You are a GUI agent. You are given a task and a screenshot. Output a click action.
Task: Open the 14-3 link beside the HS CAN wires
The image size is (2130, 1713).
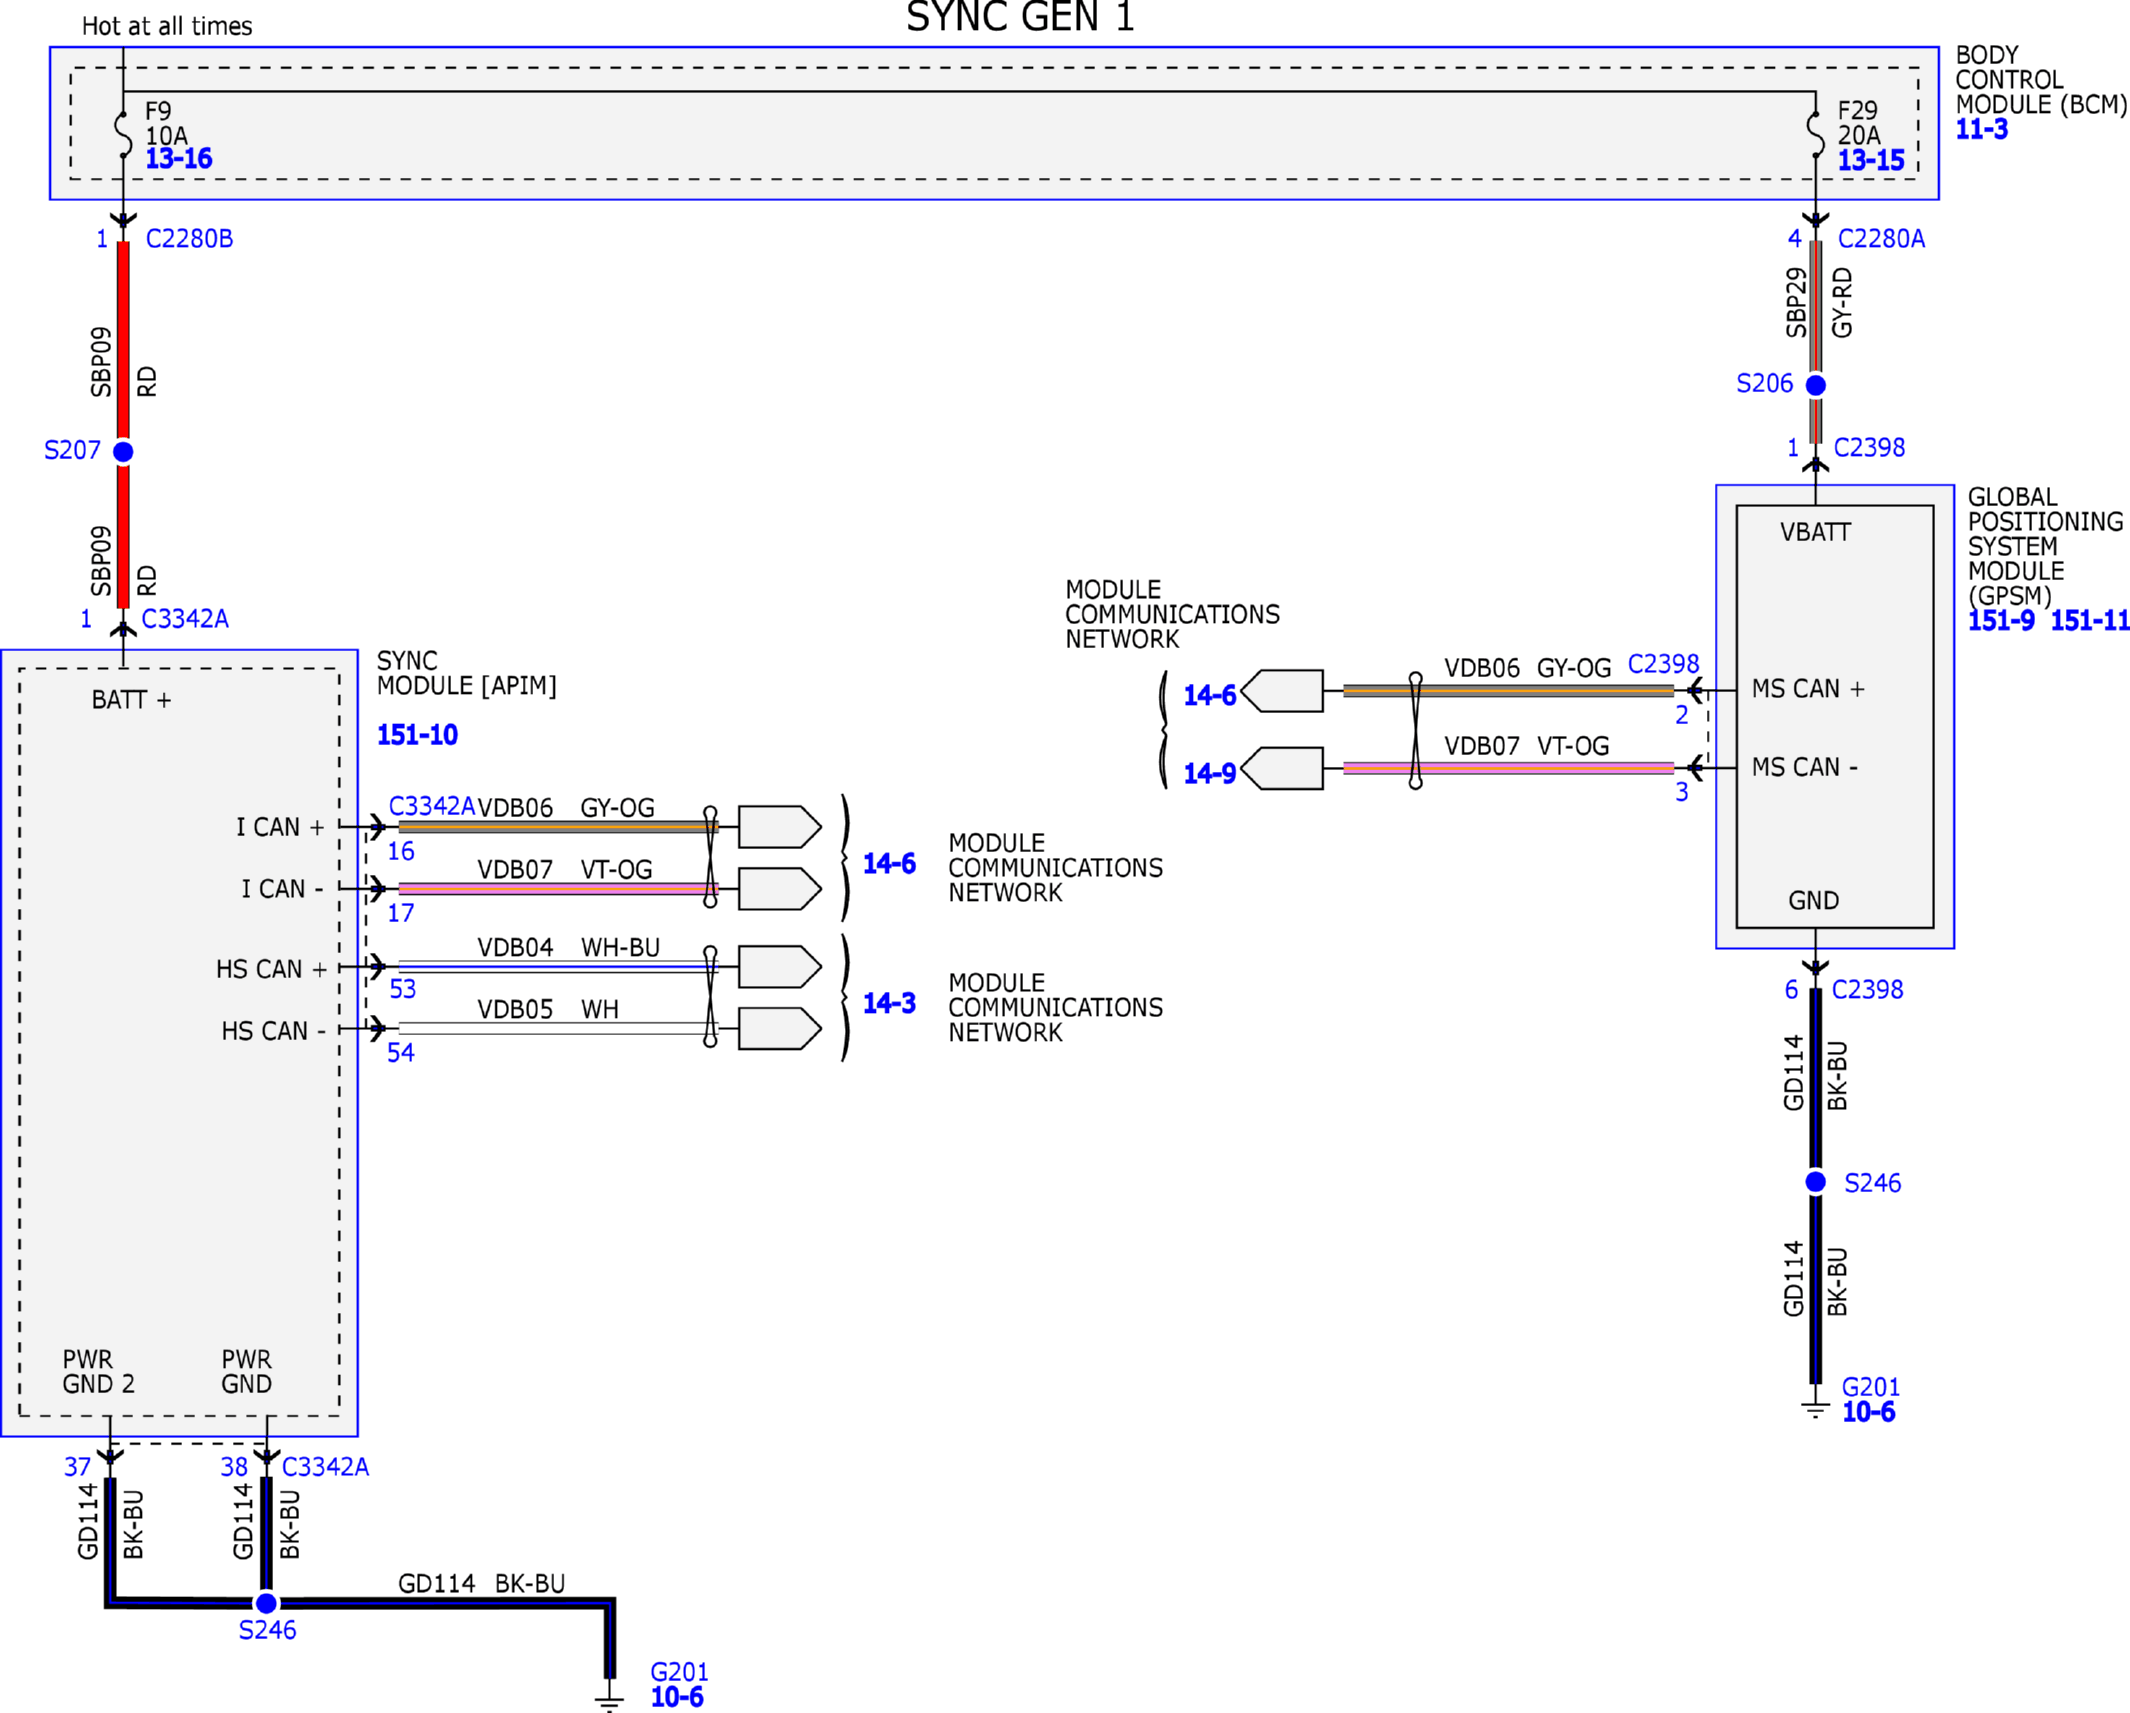(889, 1003)
